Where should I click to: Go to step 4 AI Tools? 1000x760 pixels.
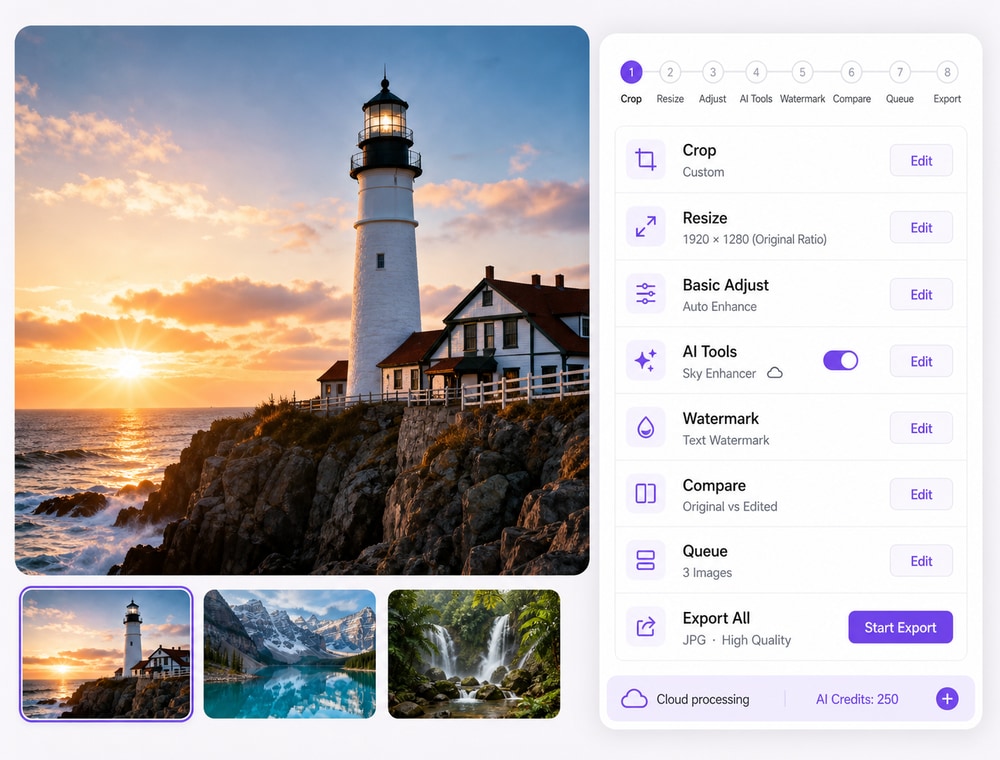tap(756, 72)
